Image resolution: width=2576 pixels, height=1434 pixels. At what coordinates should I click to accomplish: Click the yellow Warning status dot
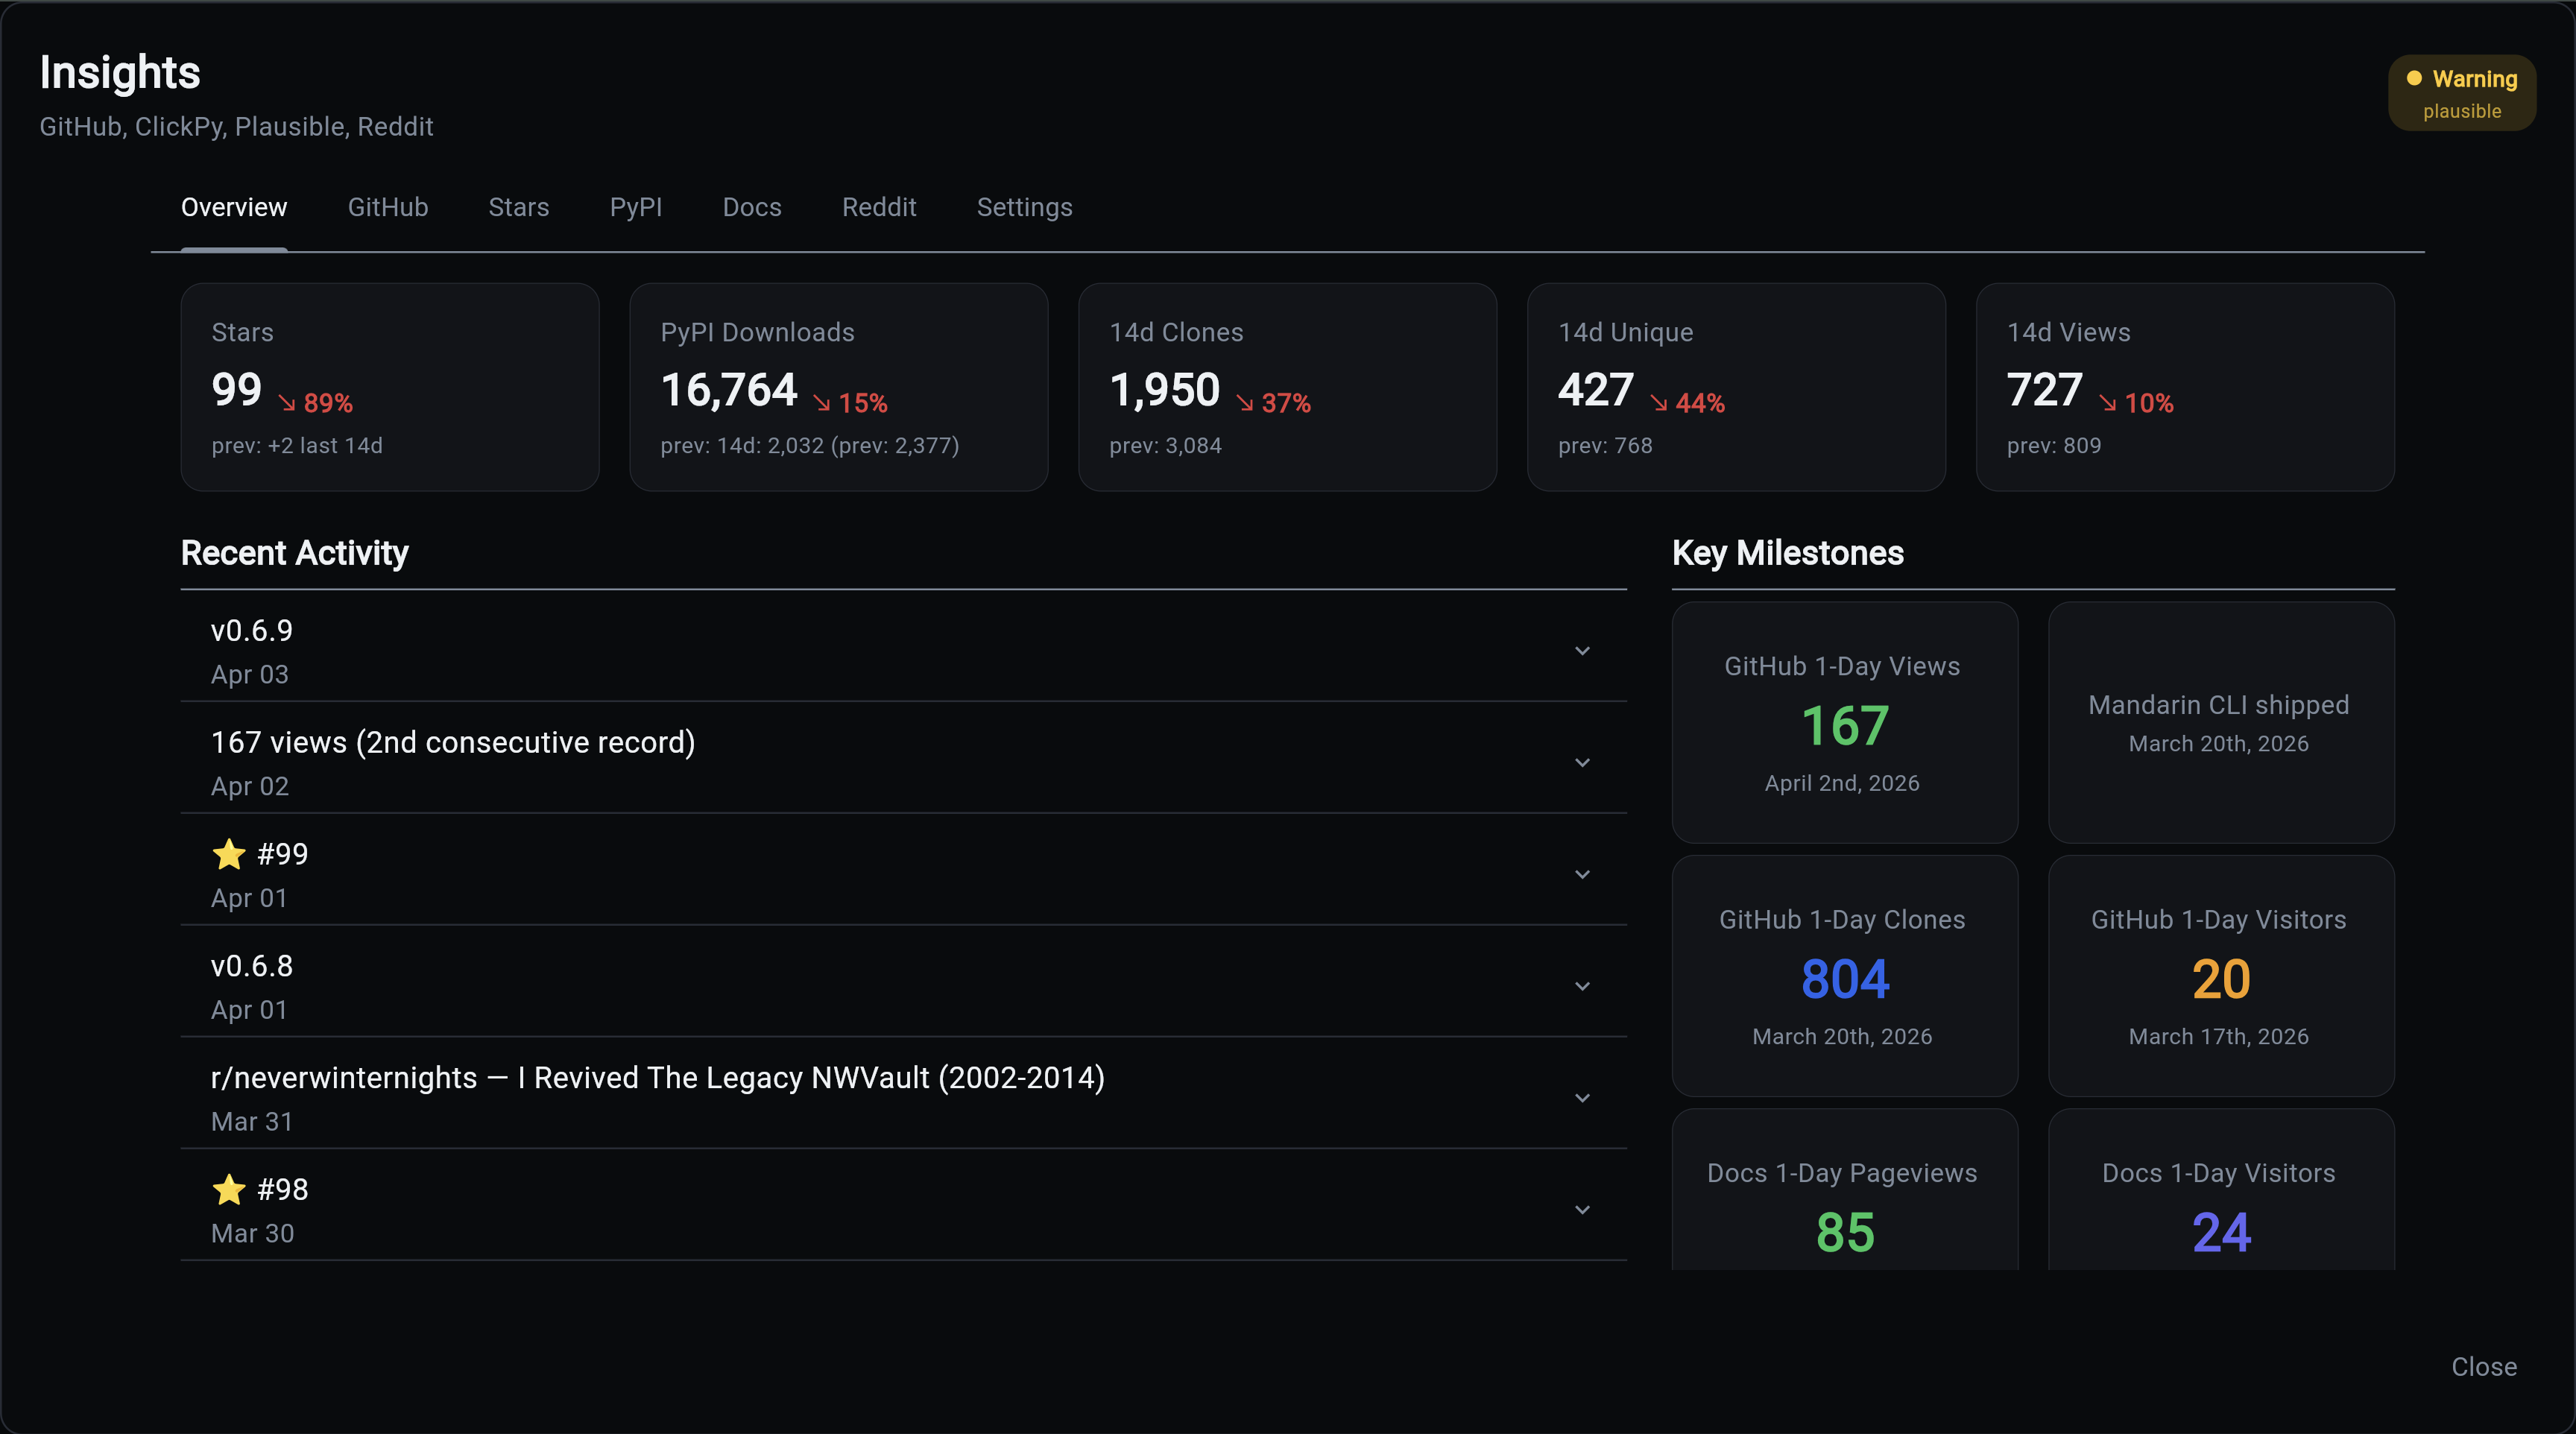pos(2413,78)
